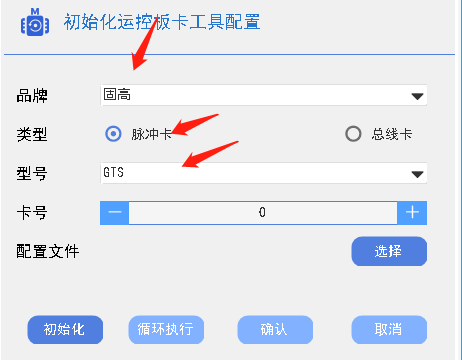Click the 品牌 label
This screenshot has width=462, height=360.
32,96
